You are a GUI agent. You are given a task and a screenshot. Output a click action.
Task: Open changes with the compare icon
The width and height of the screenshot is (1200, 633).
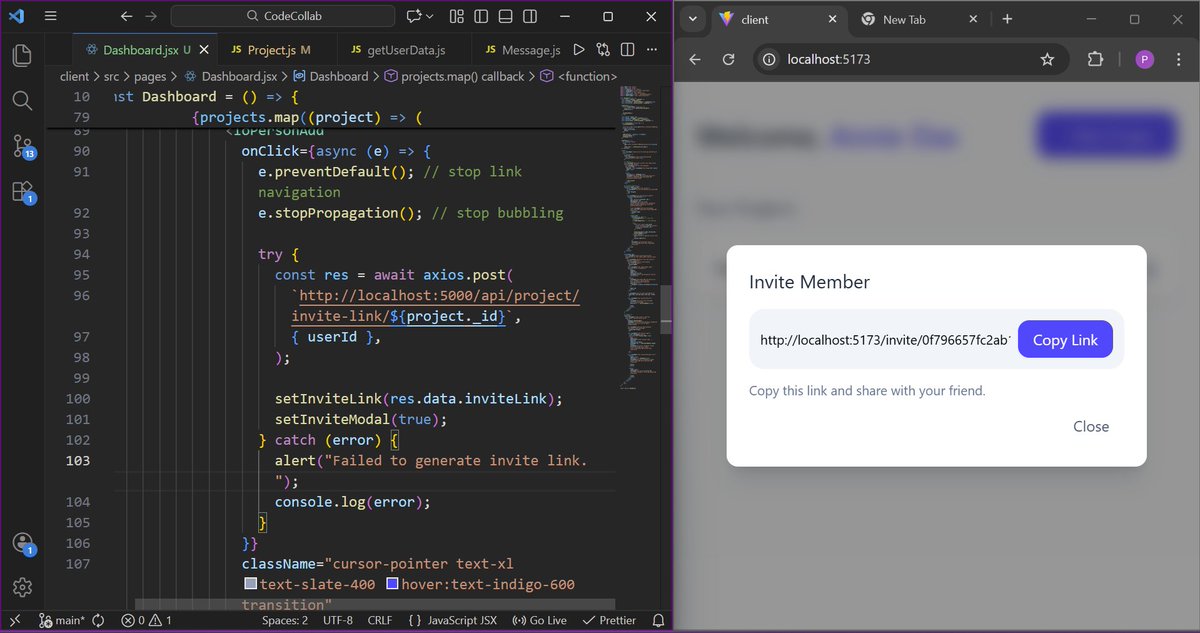(603, 50)
